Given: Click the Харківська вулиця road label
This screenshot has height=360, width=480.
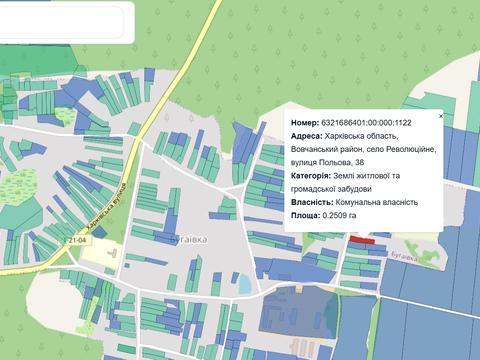Looking at the screenshot, I should pos(106,207).
